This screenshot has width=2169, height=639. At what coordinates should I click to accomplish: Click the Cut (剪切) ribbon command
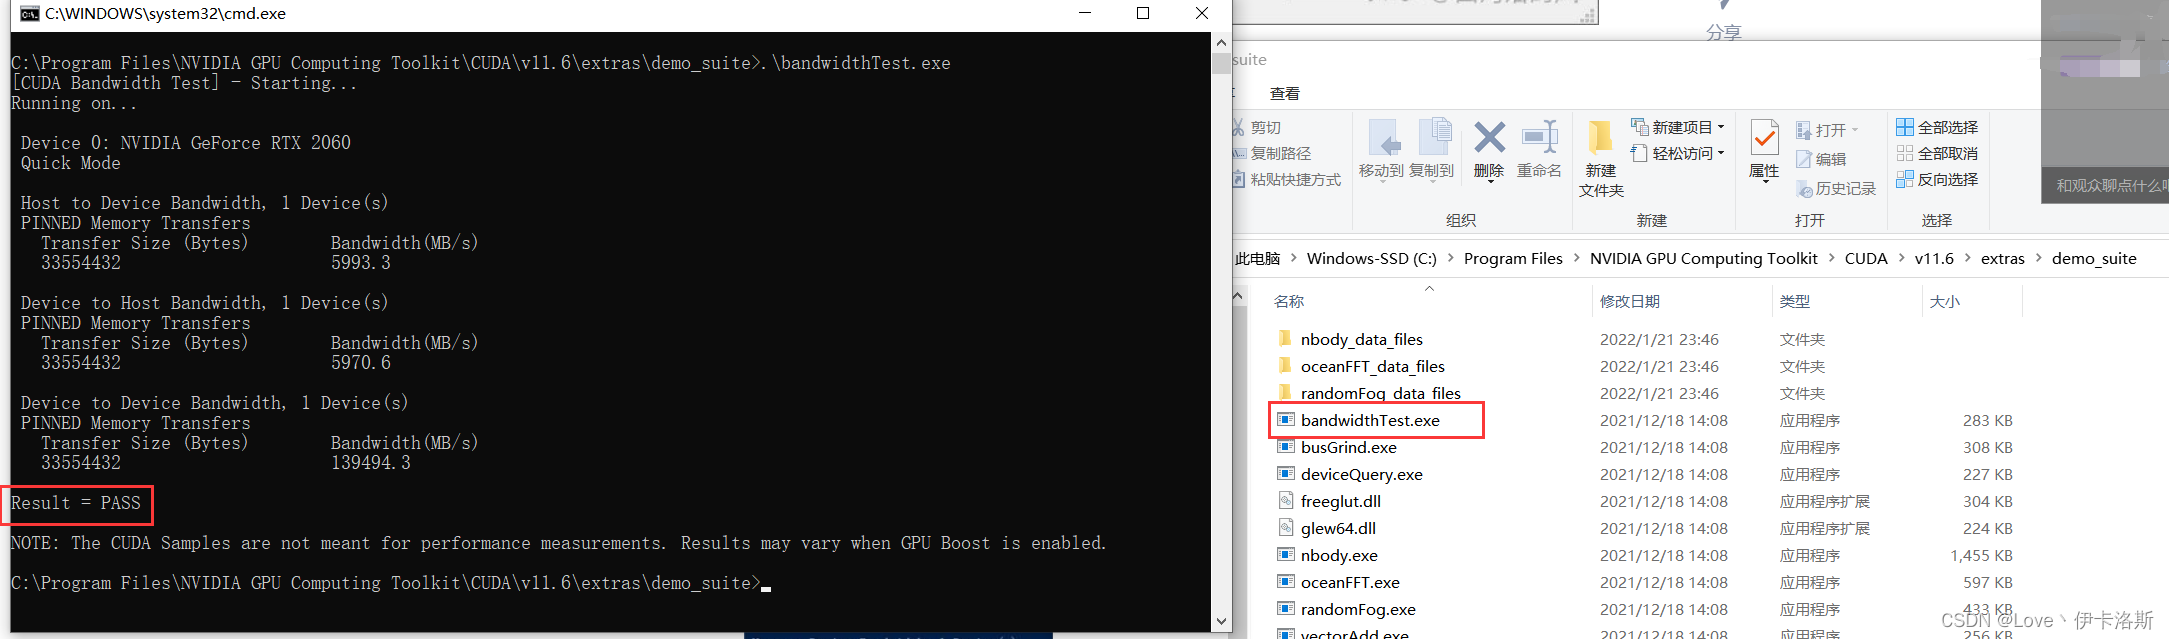click(1258, 128)
